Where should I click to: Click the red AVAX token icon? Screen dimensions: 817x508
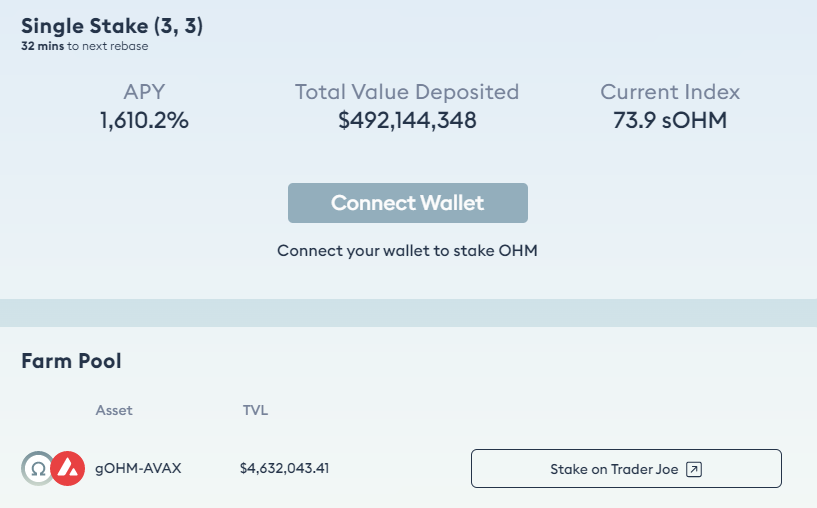point(68,468)
